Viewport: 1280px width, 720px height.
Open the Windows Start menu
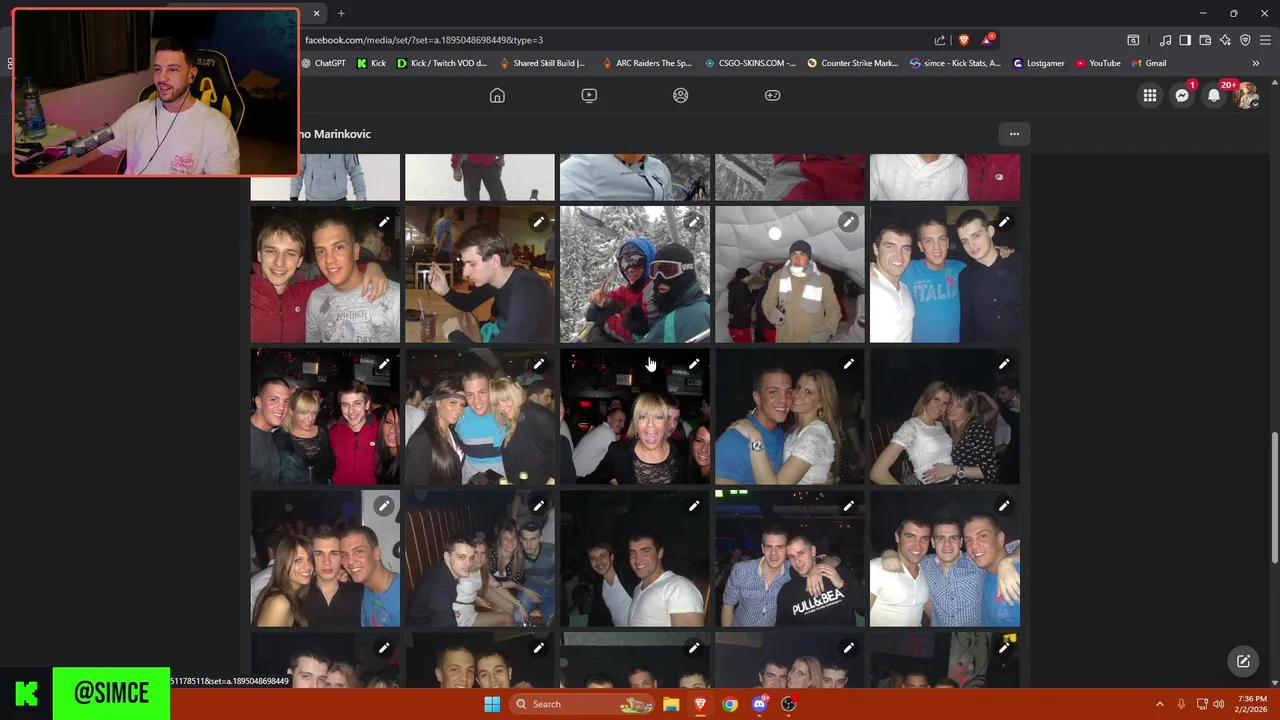pyautogui.click(x=492, y=704)
